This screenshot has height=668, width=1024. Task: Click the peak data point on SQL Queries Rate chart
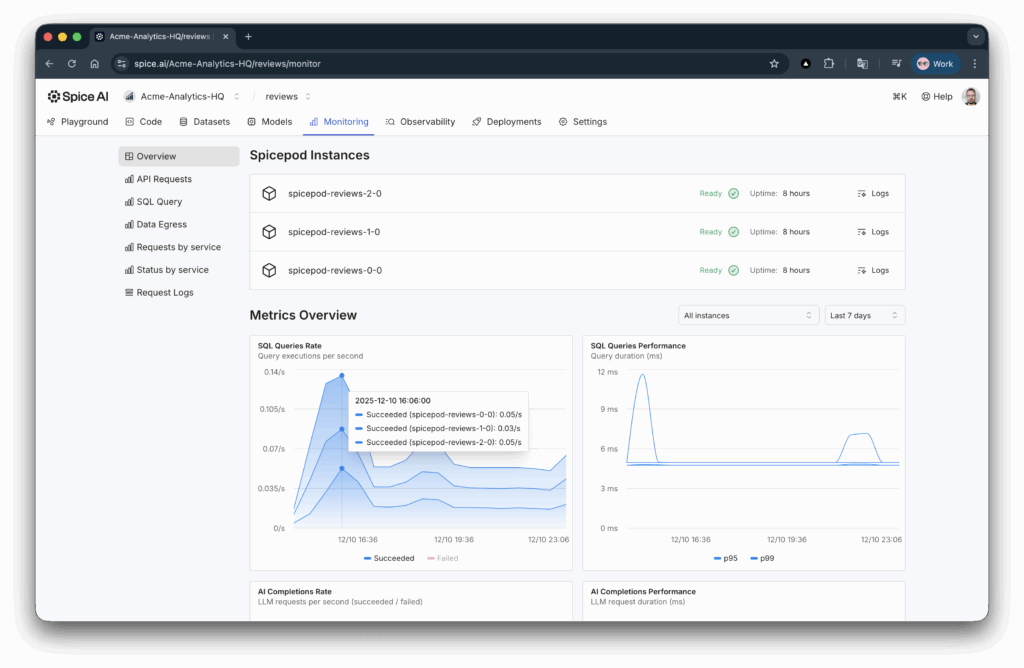coord(342,376)
